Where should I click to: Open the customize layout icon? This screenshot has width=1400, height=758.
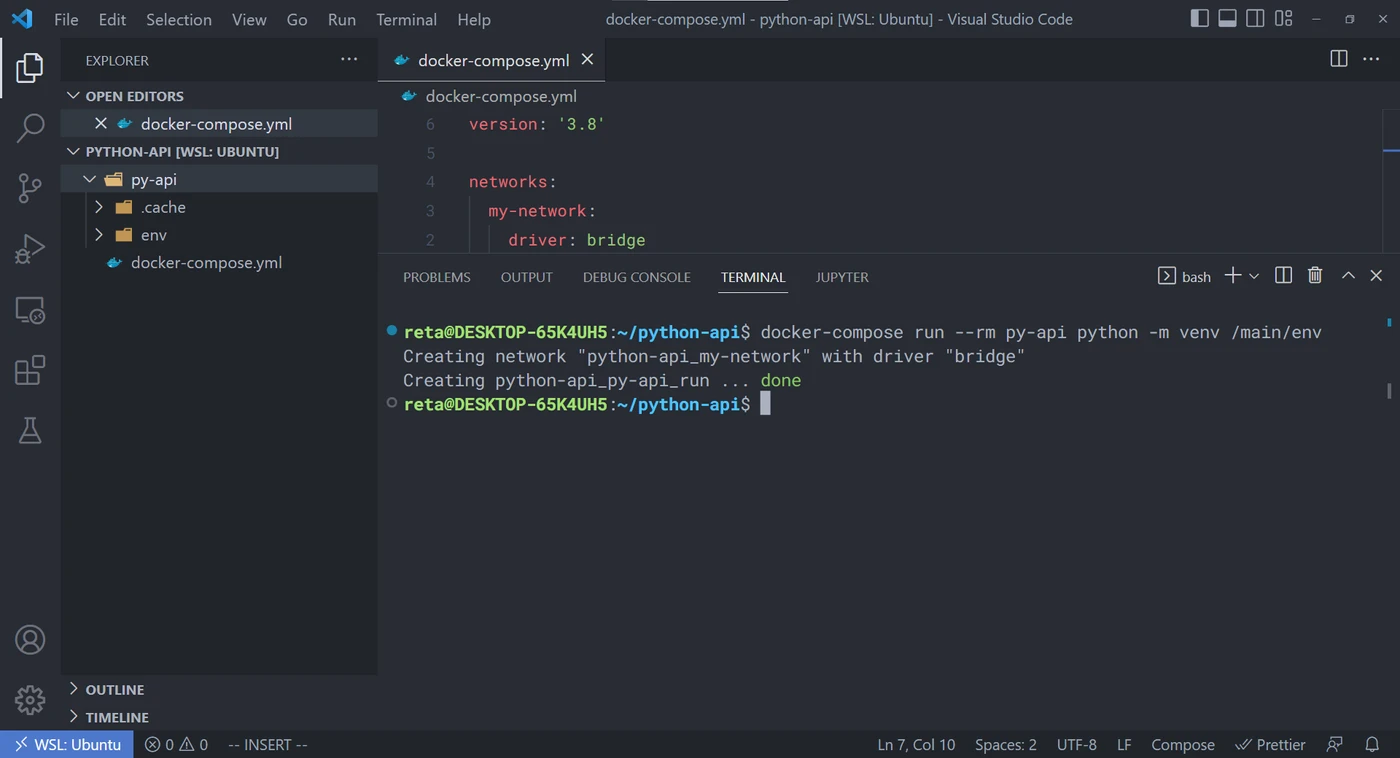click(1284, 19)
